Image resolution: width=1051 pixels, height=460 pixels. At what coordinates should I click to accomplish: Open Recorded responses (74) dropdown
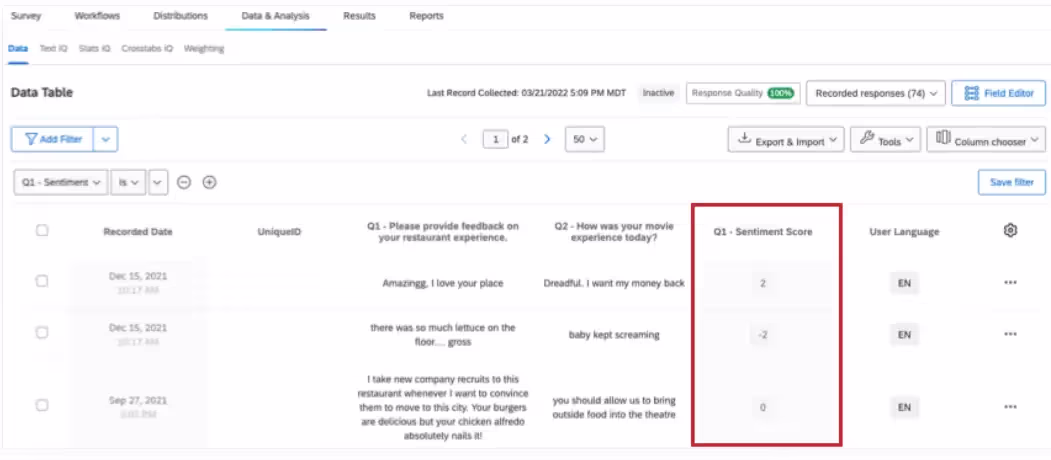pos(875,94)
